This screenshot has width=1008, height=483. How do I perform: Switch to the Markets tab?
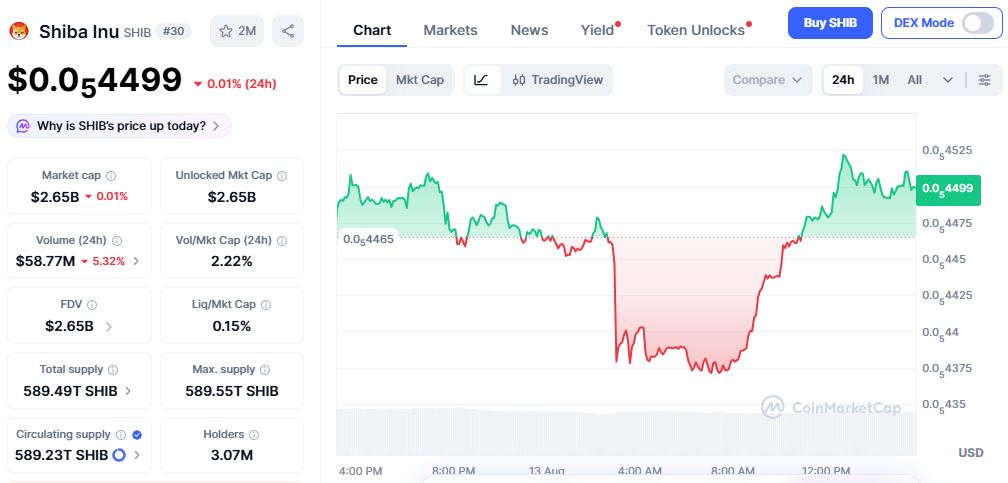(450, 30)
